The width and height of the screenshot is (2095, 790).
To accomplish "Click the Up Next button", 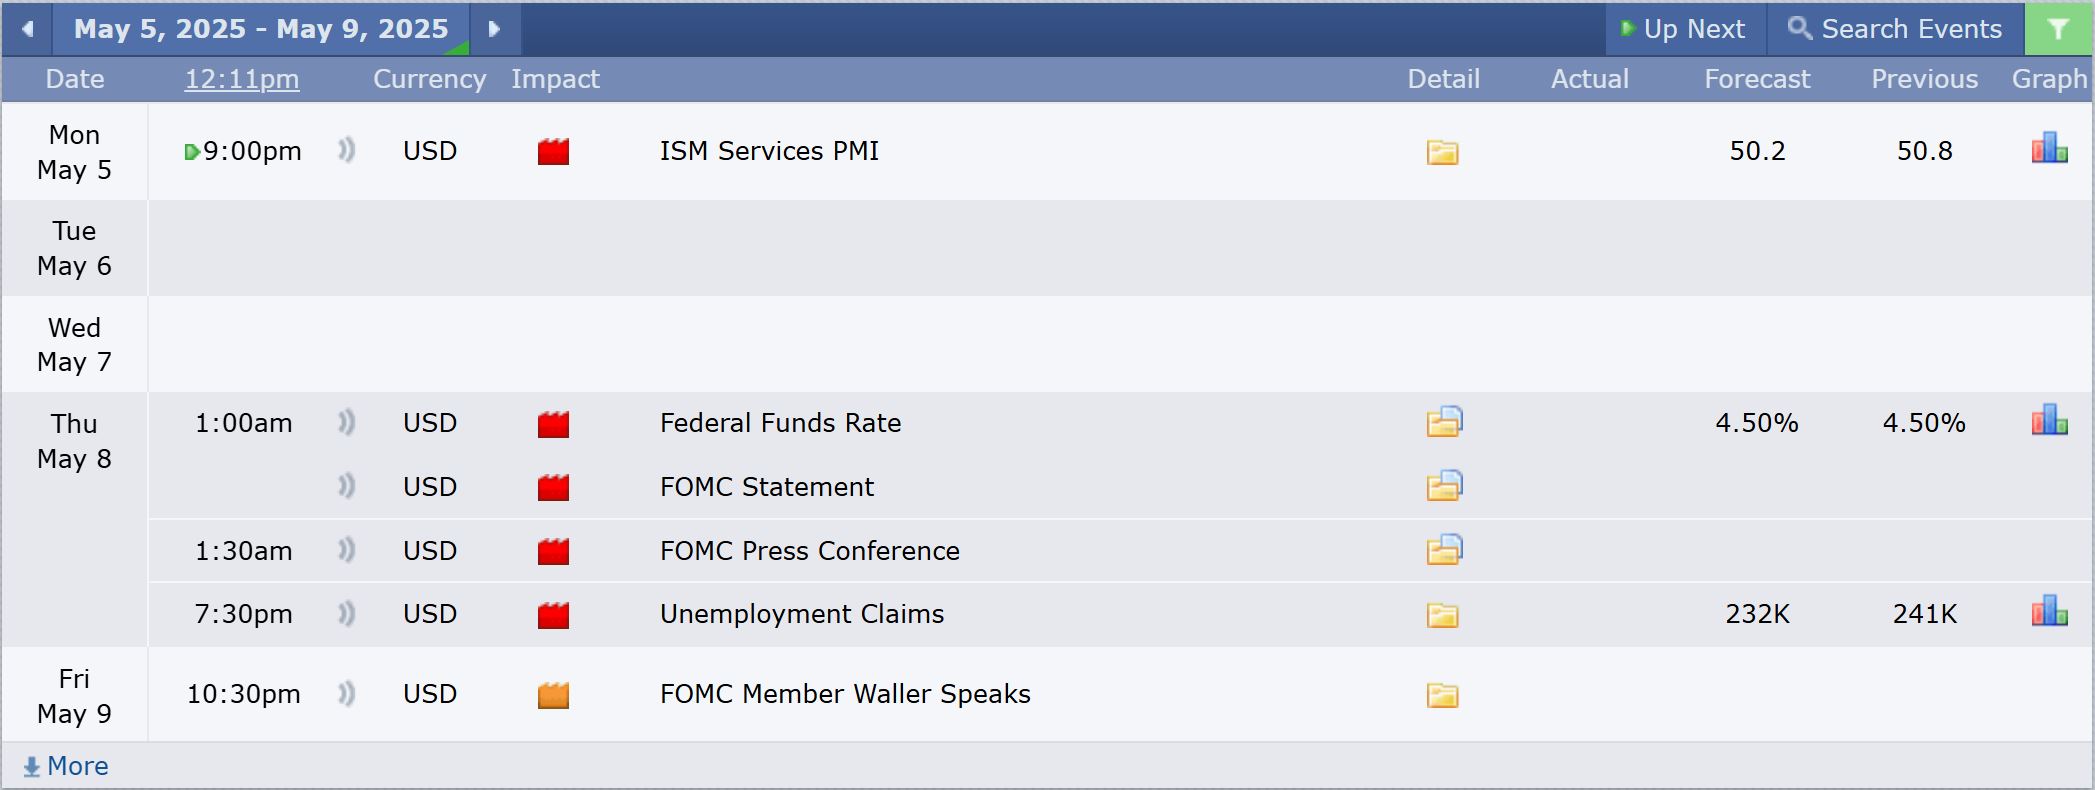I will point(1685,29).
